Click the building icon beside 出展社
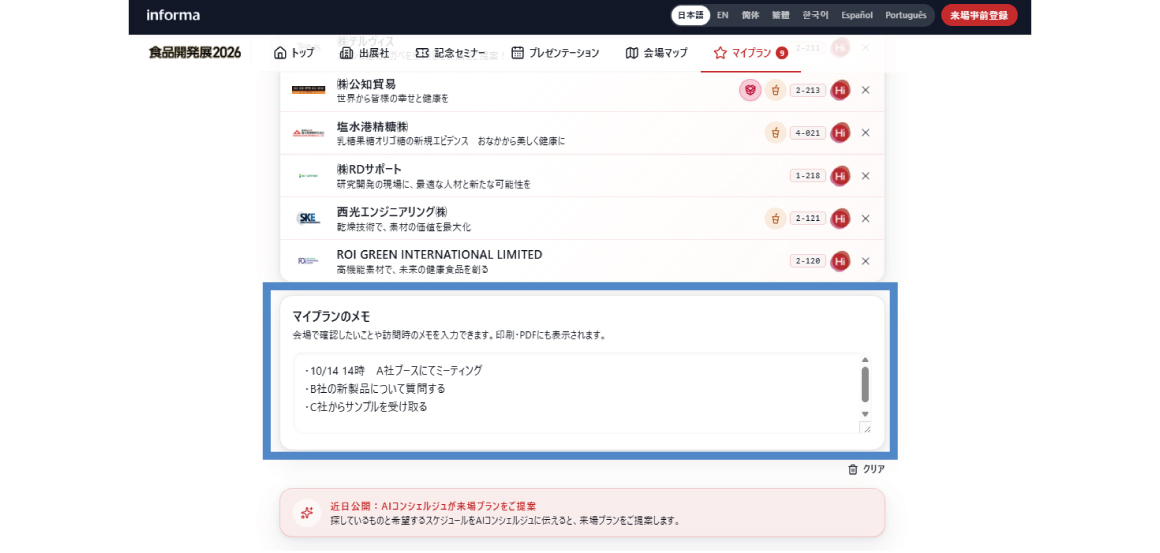Image resolution: width=1160 pixels, height=553 pixels. pyautogui.click(x=345, y=52)
